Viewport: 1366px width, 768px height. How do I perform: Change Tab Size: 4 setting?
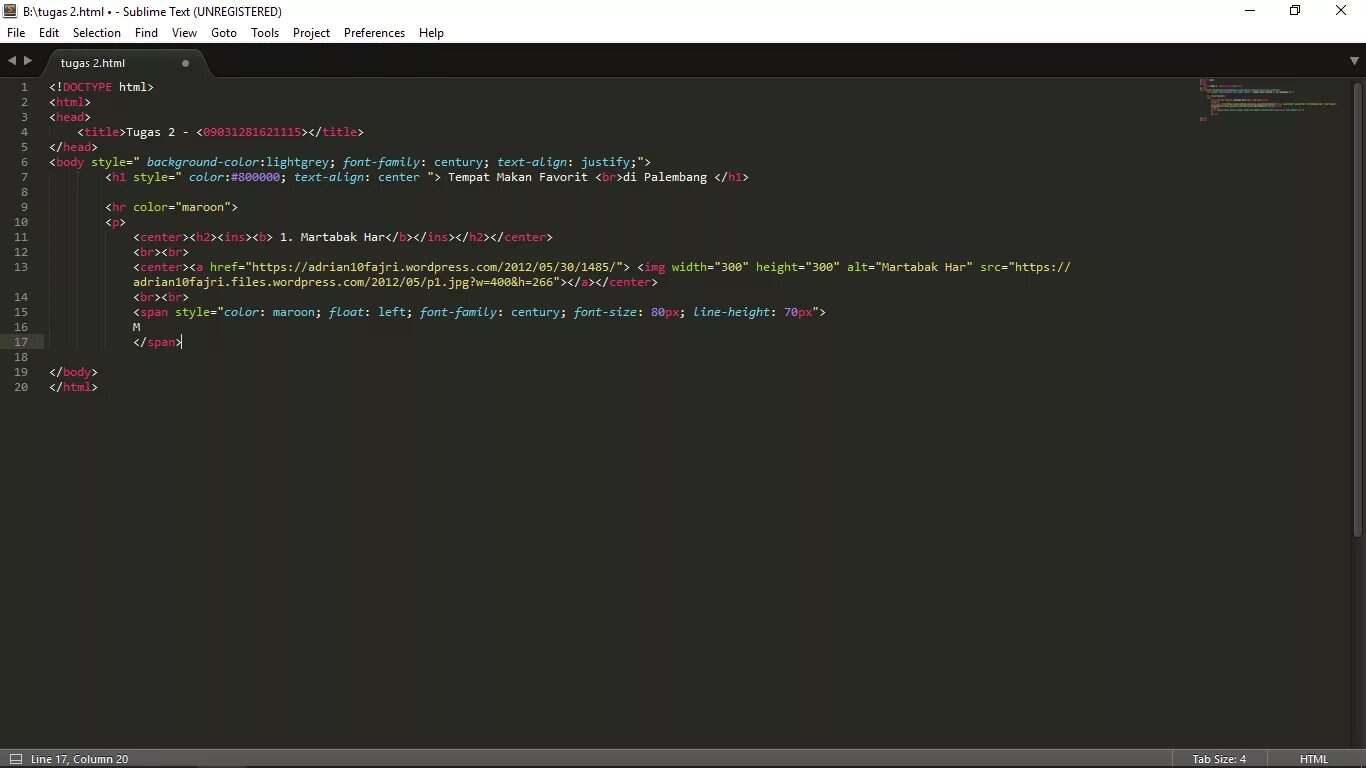pyautogui.click(x=1219, y=759)
